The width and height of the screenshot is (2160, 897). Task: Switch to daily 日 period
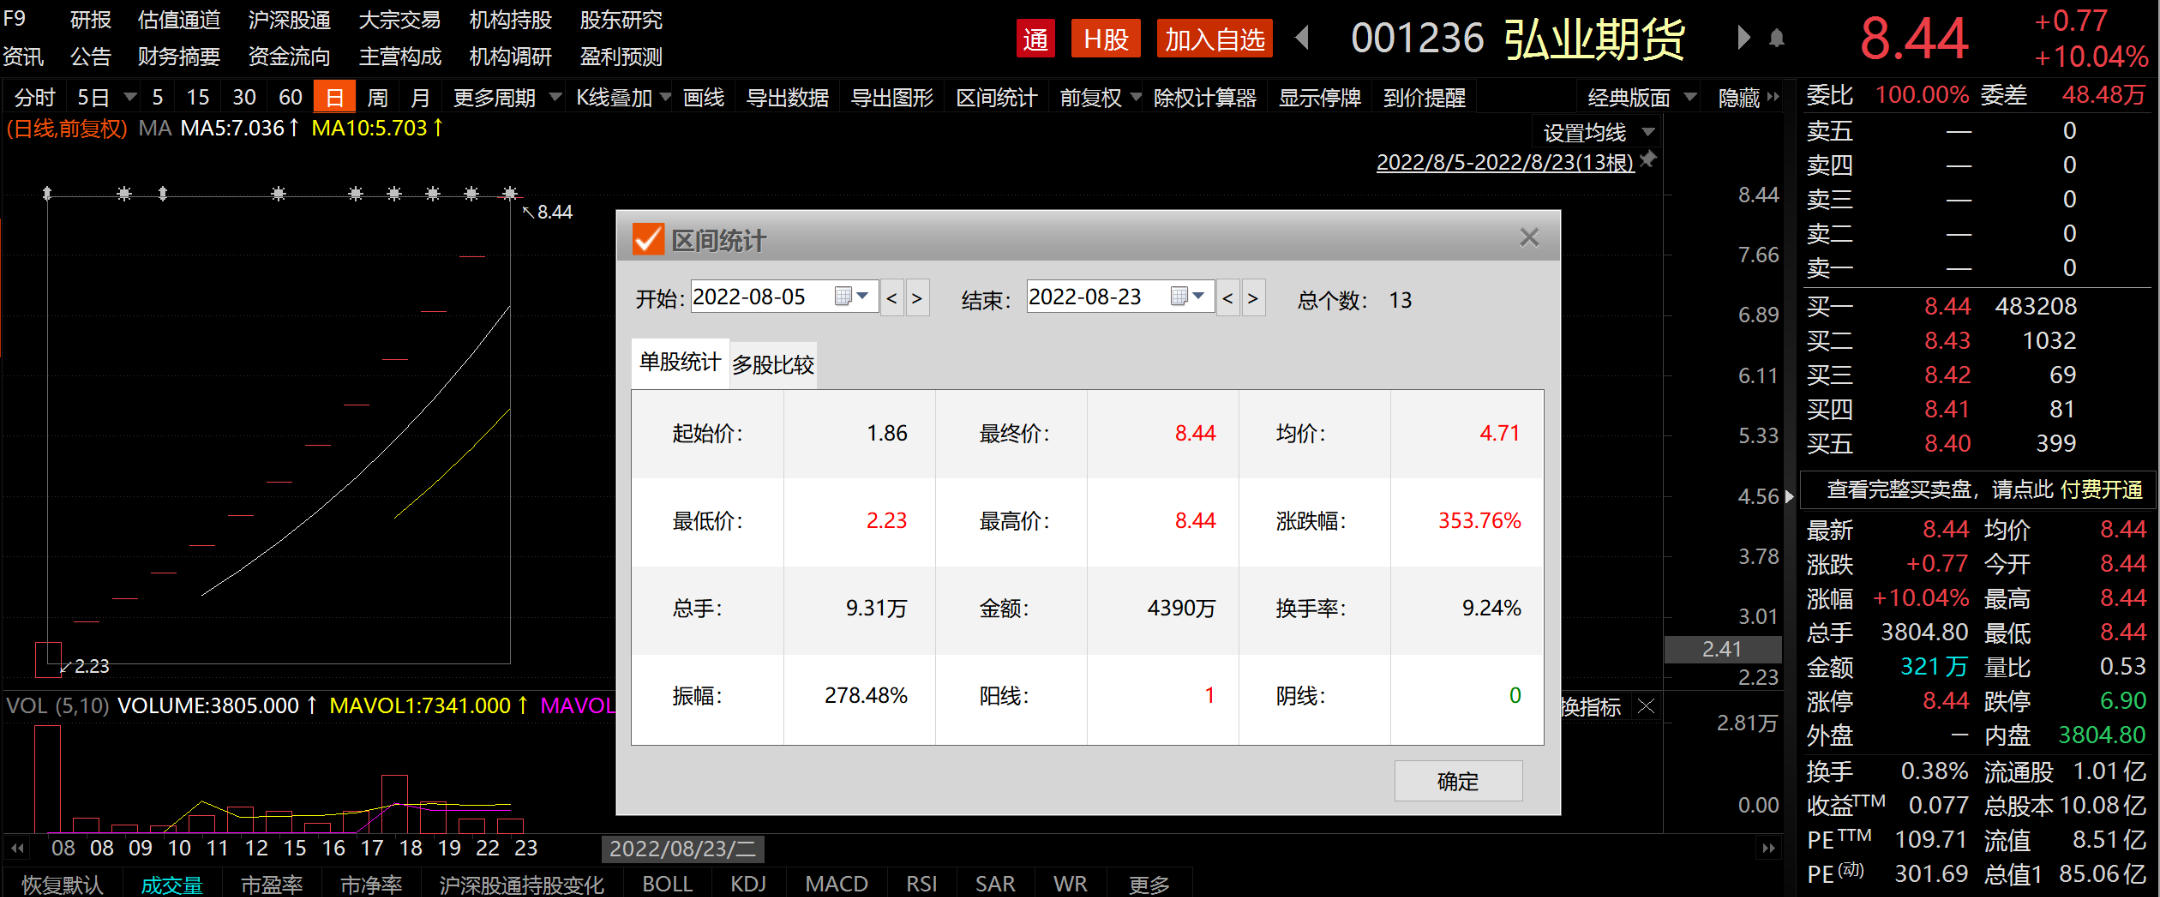point(334,98)
